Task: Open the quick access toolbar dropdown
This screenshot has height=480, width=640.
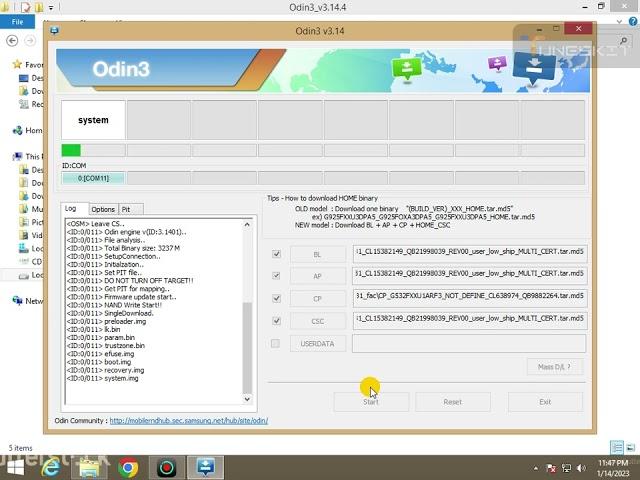Action: [x=51, y=7]
